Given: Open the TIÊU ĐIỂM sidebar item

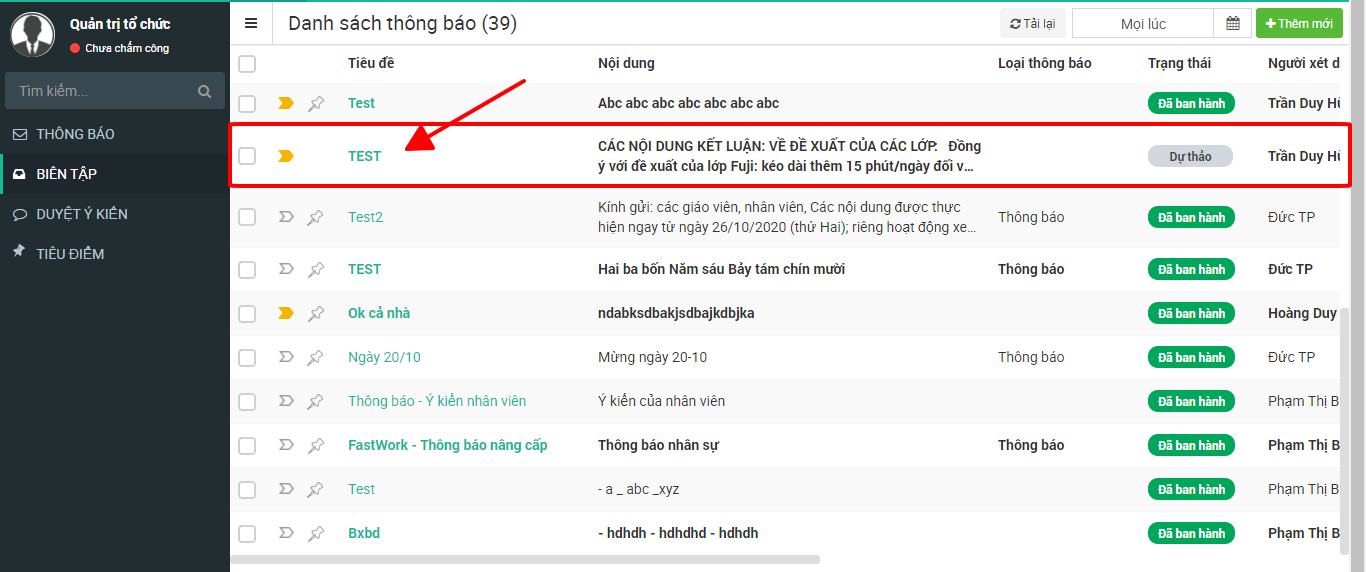Looking at the screenshot, I should (70, 254).
